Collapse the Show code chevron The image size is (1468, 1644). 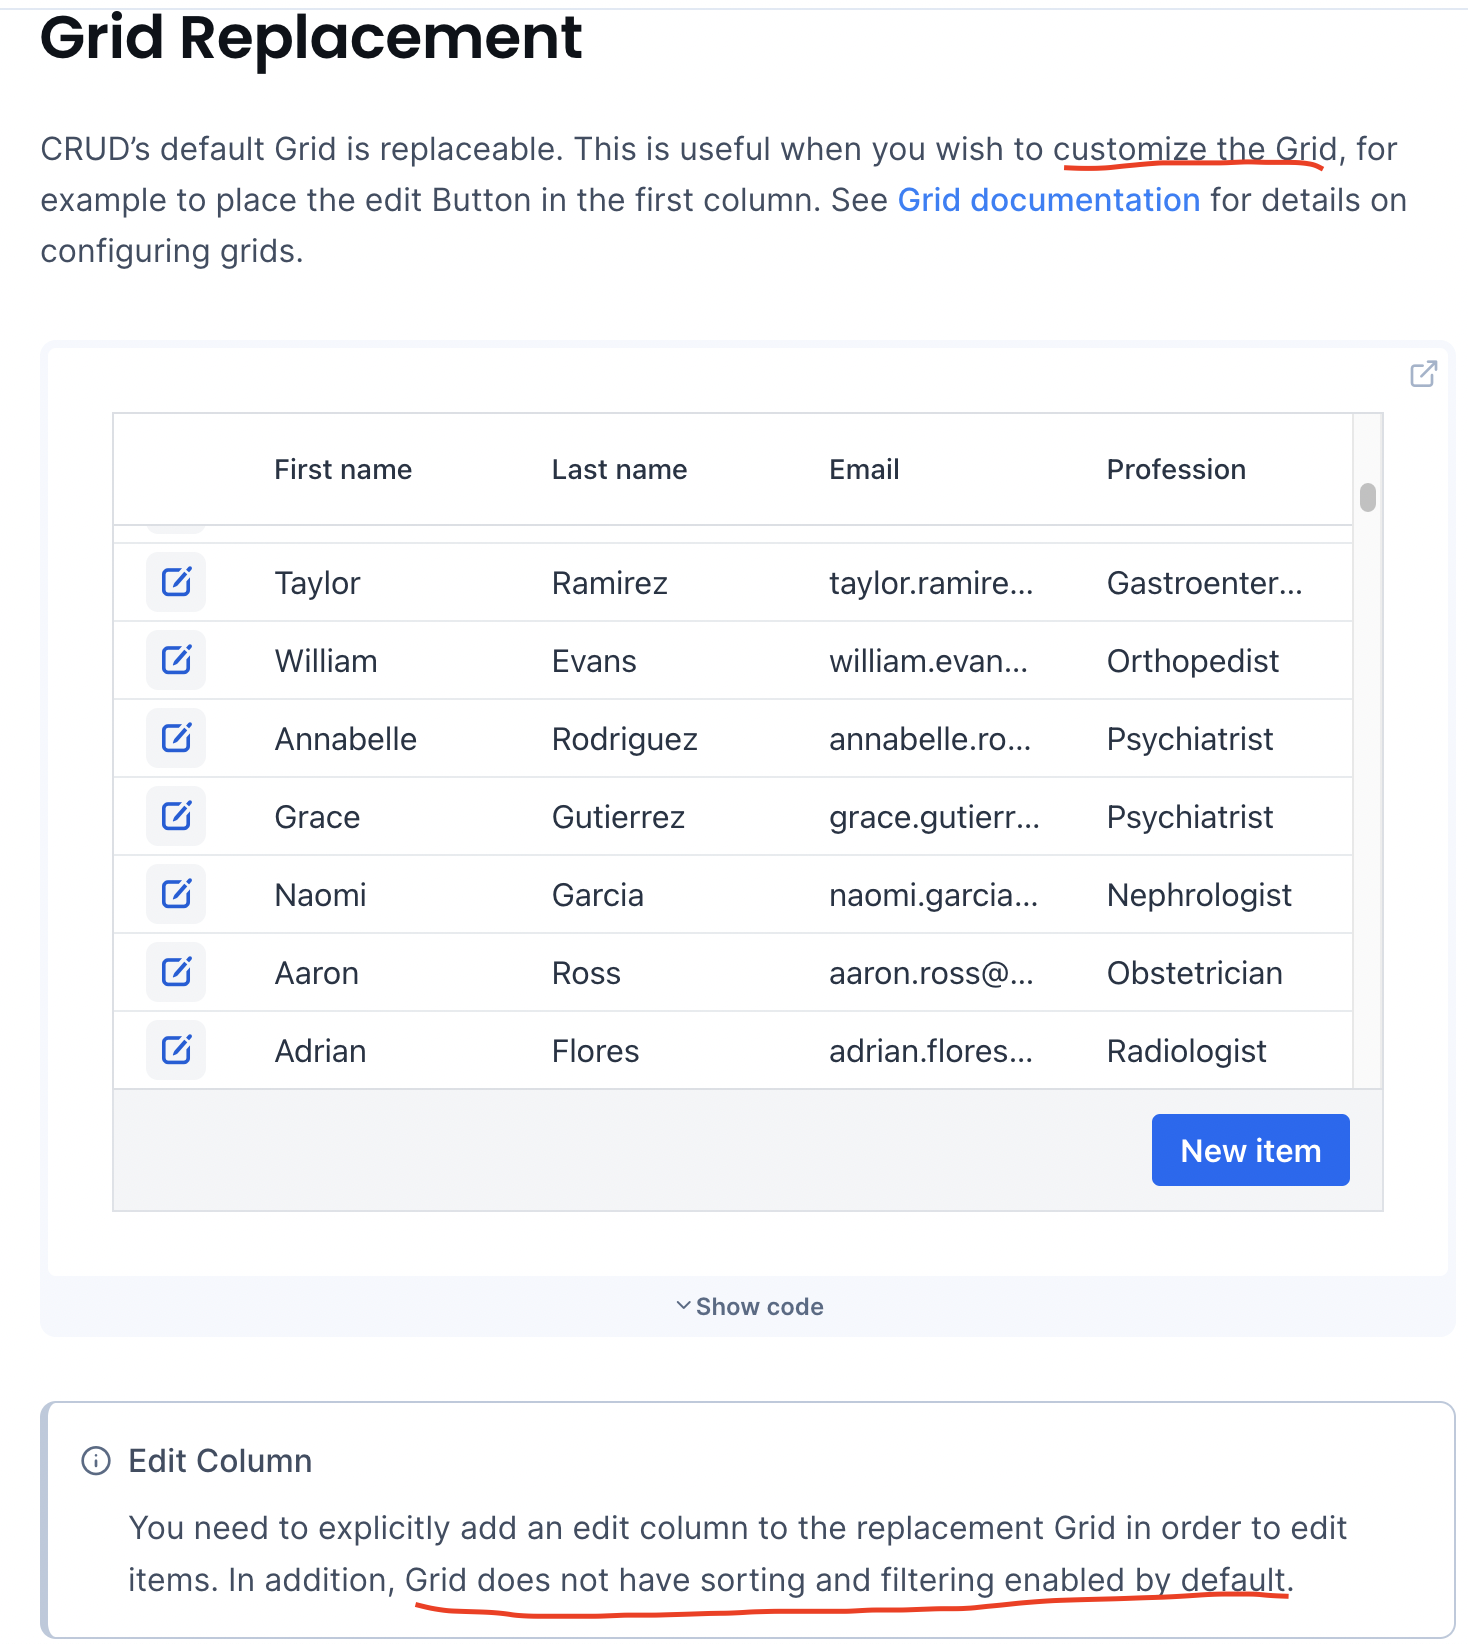point(683,1305)
